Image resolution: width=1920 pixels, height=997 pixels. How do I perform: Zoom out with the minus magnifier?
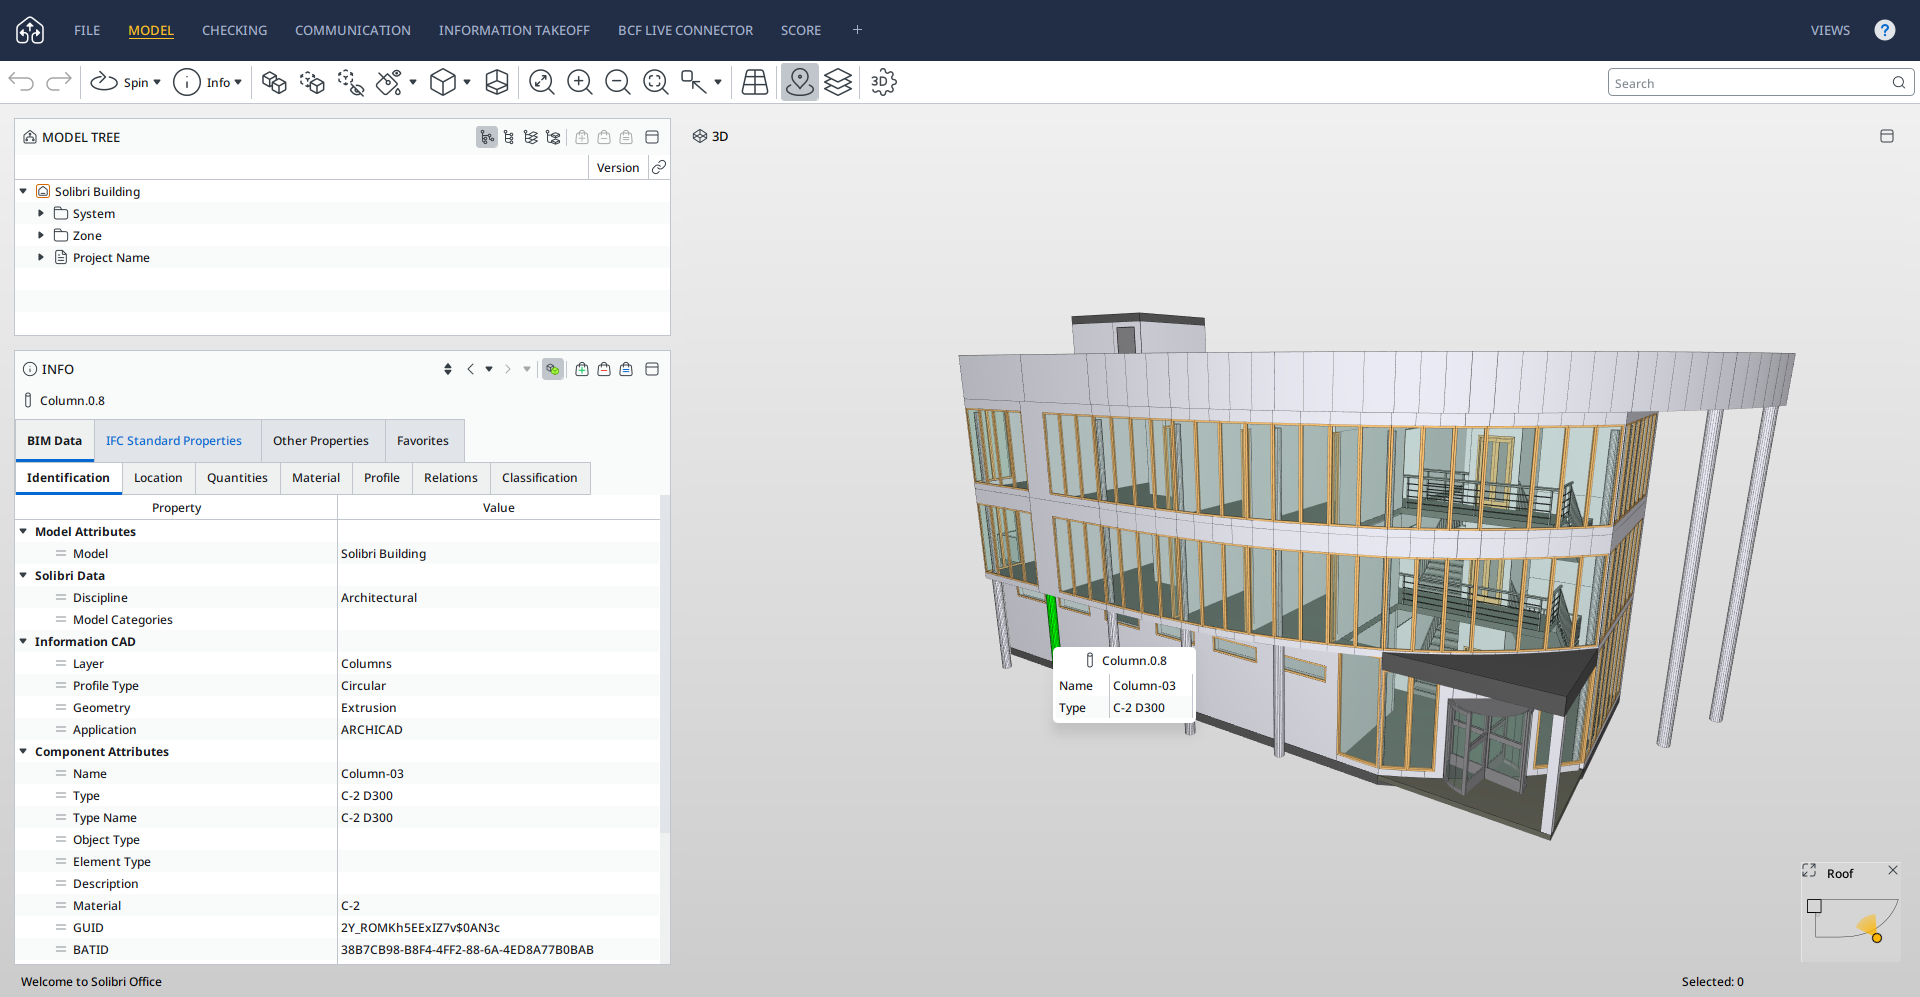[x=618, y=82]
